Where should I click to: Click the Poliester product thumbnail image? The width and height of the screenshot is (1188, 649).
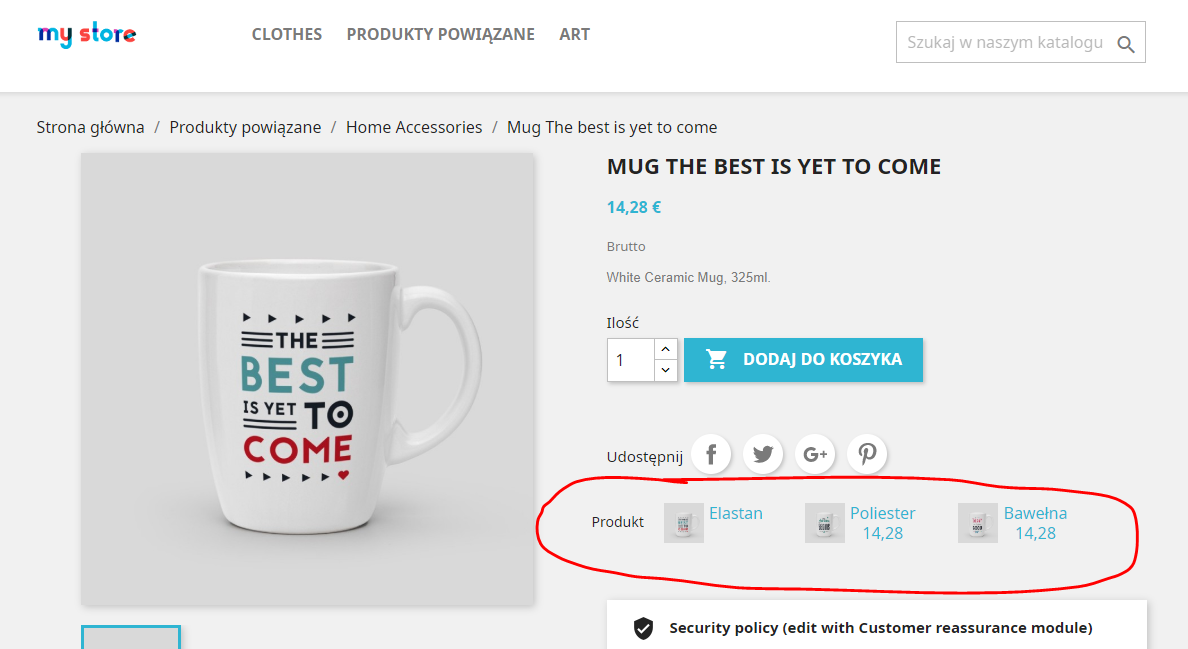pos(825,523)
